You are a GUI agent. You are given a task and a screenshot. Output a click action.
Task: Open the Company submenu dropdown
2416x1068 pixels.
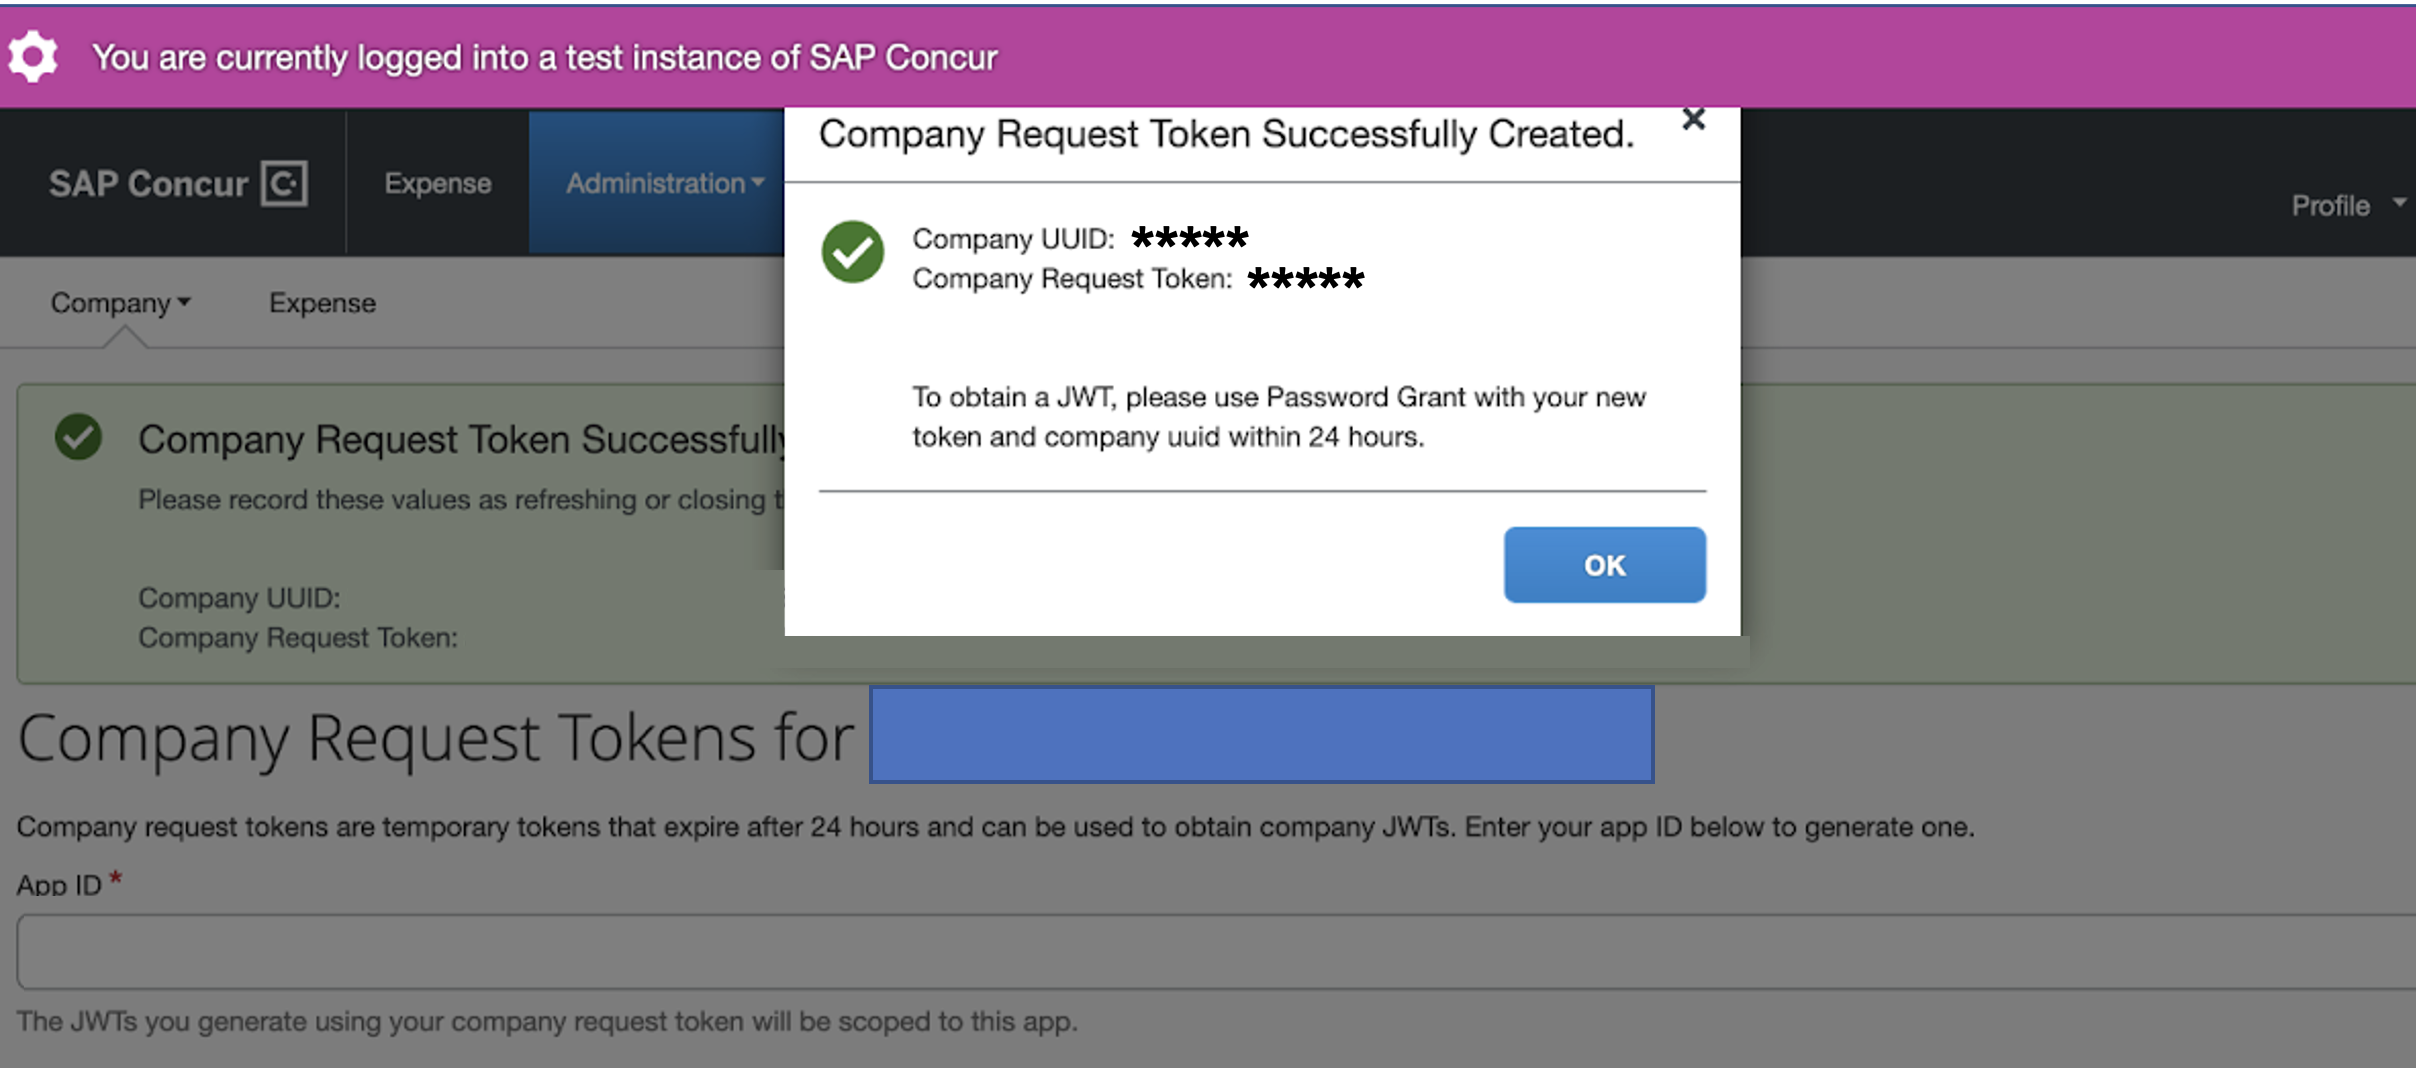click(120, 303)
